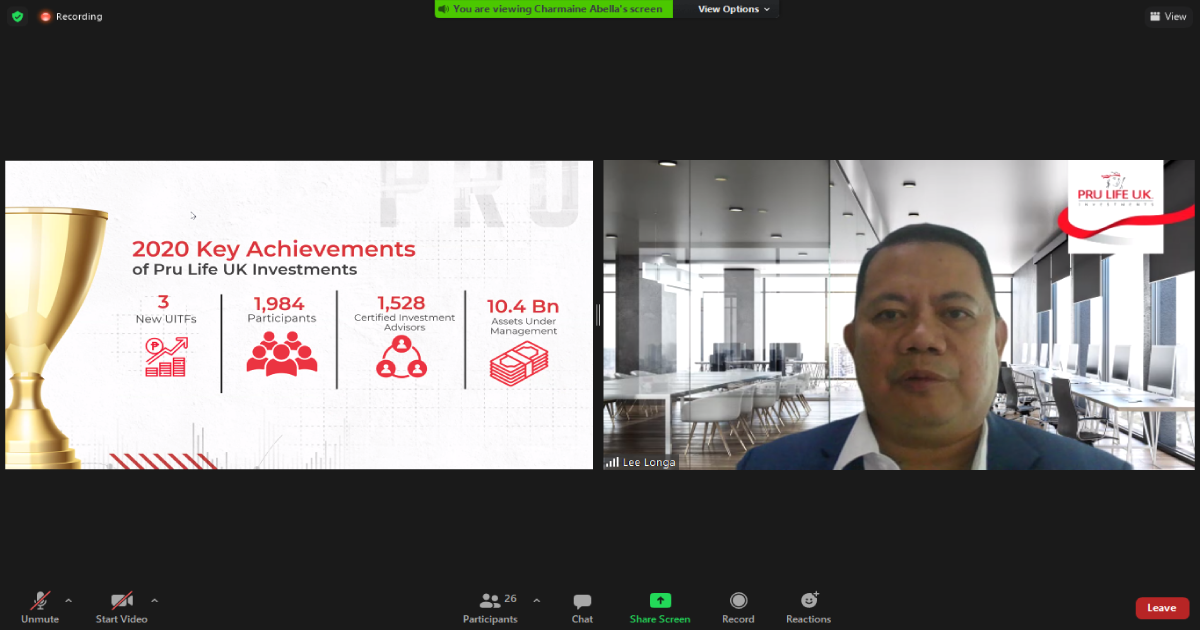Screen dimensions: 1200x630
Task: Open the View menu at top right
Action: pos(1167,16)
